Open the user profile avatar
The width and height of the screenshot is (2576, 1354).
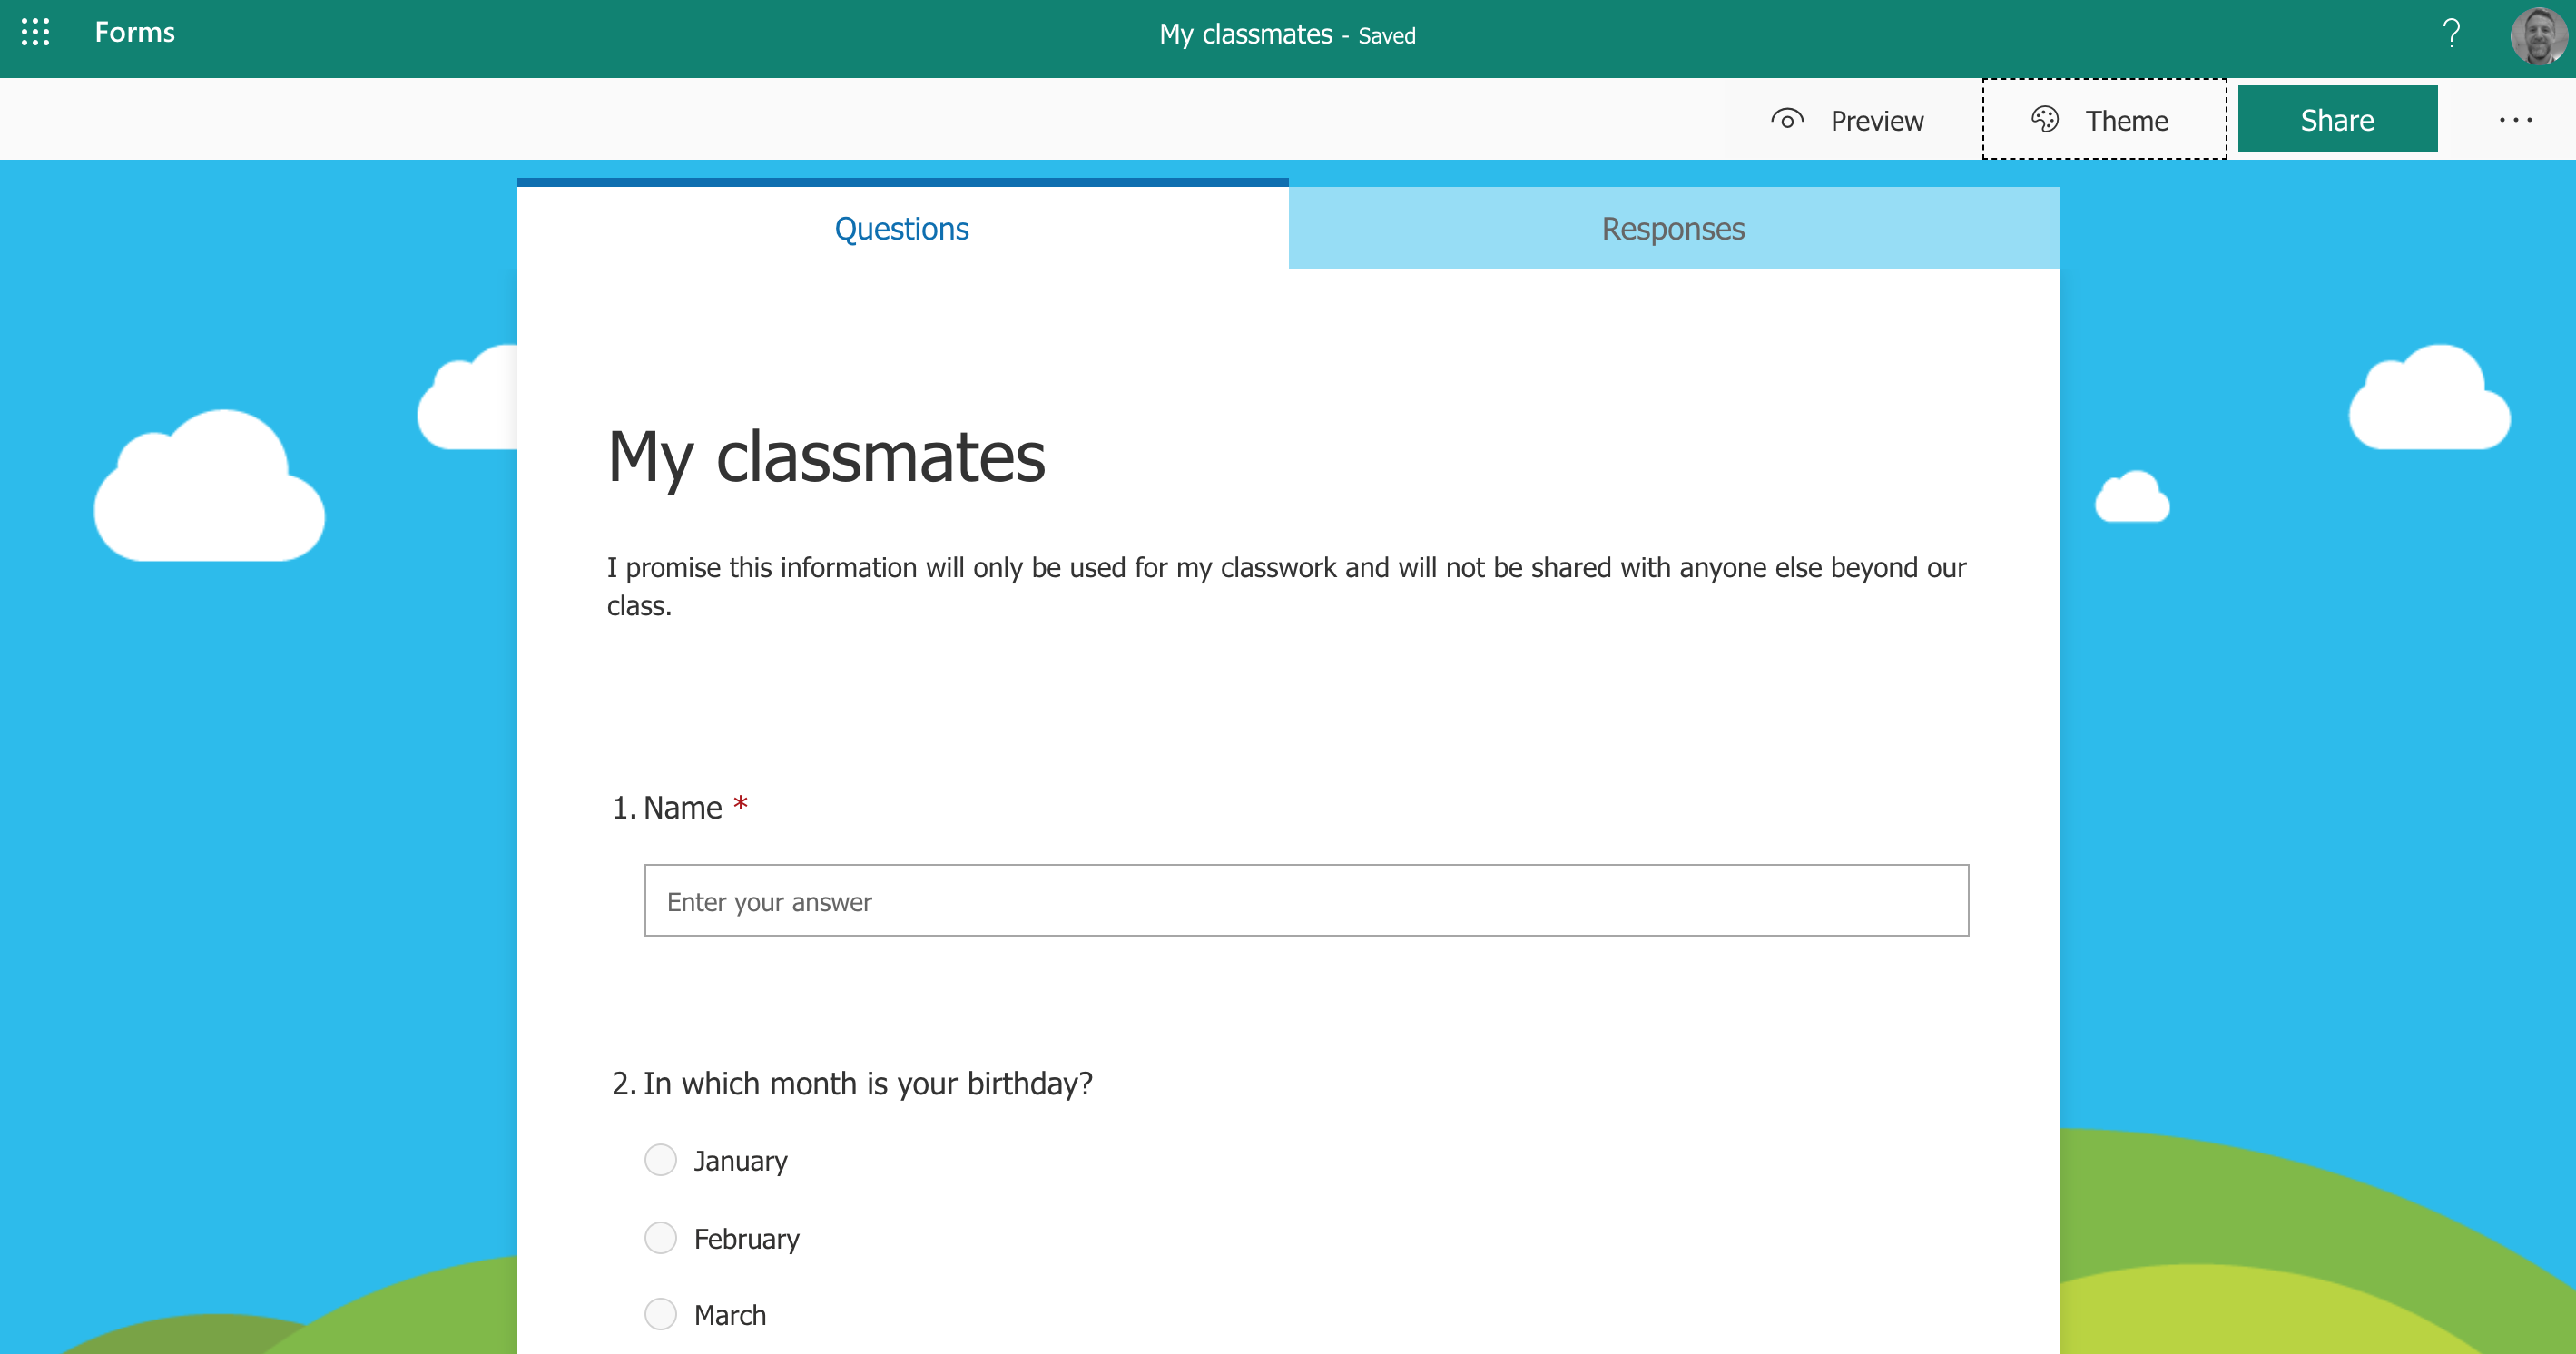click(2538, 36)
